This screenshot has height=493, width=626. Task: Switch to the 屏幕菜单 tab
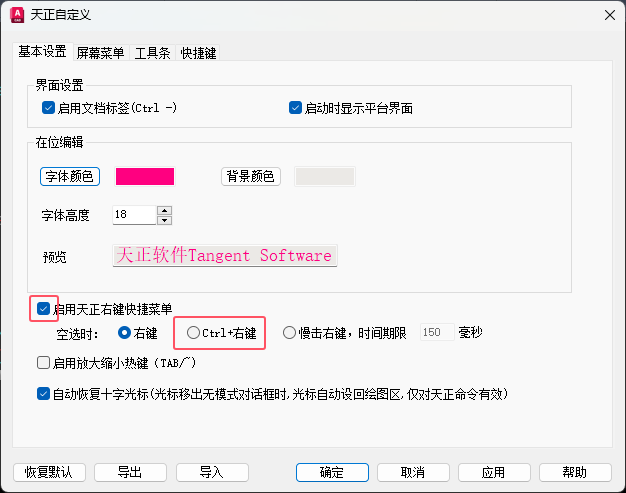[101, 52]
